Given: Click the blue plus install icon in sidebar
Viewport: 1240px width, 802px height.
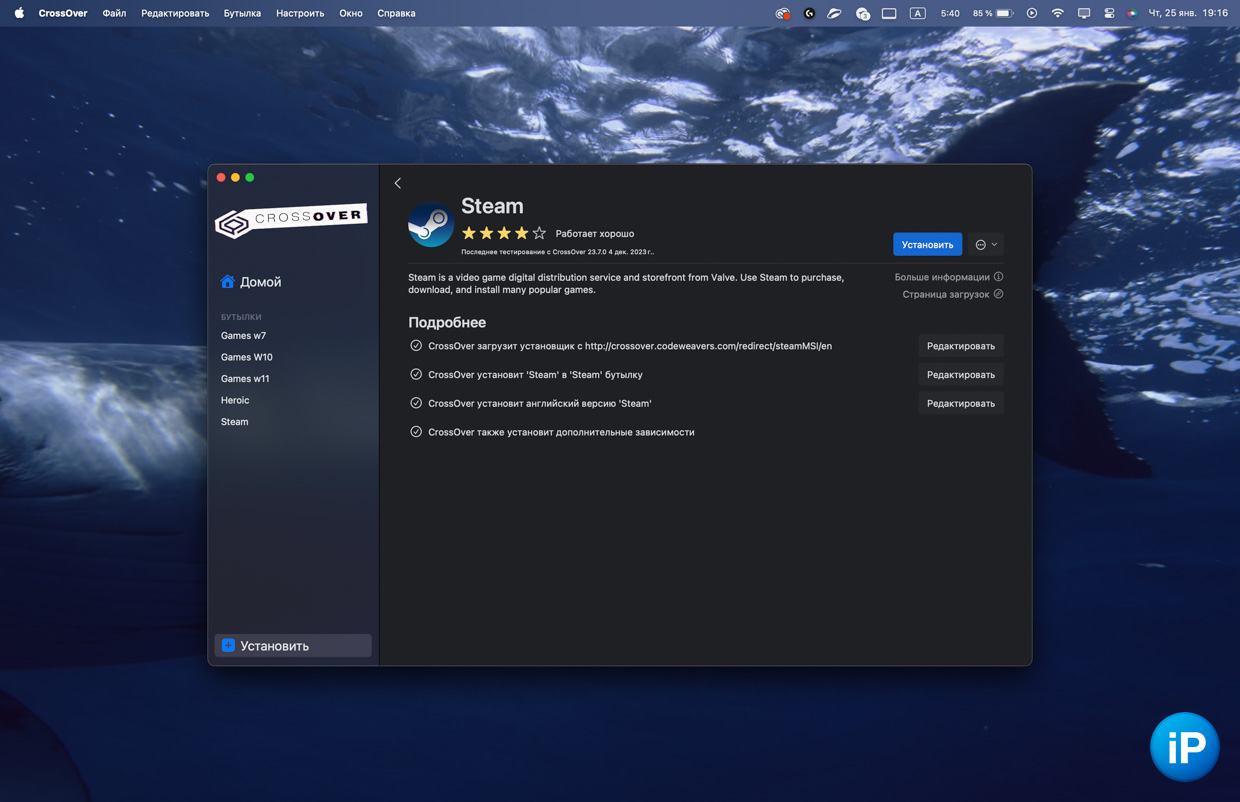Looking at the screenshot, I should point(228,646).
